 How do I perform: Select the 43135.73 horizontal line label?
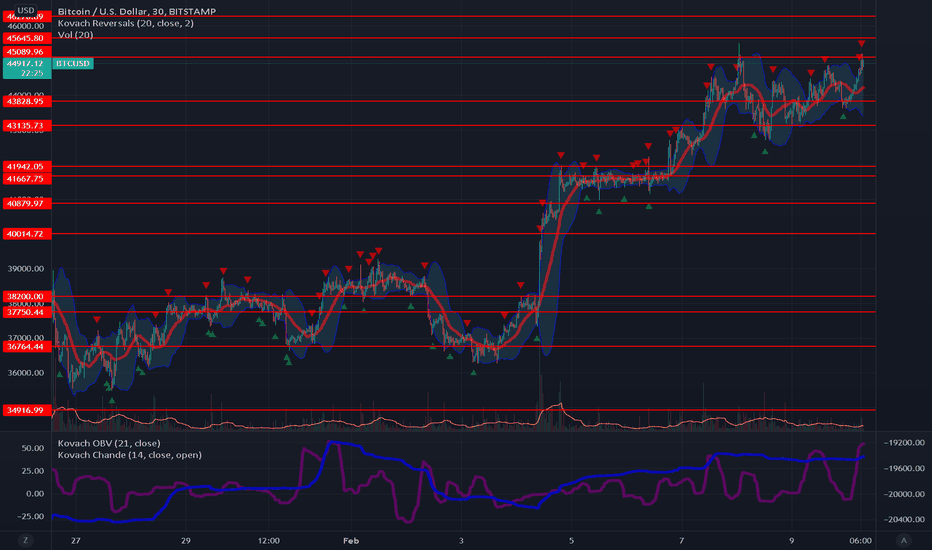(x=27, y=126)
